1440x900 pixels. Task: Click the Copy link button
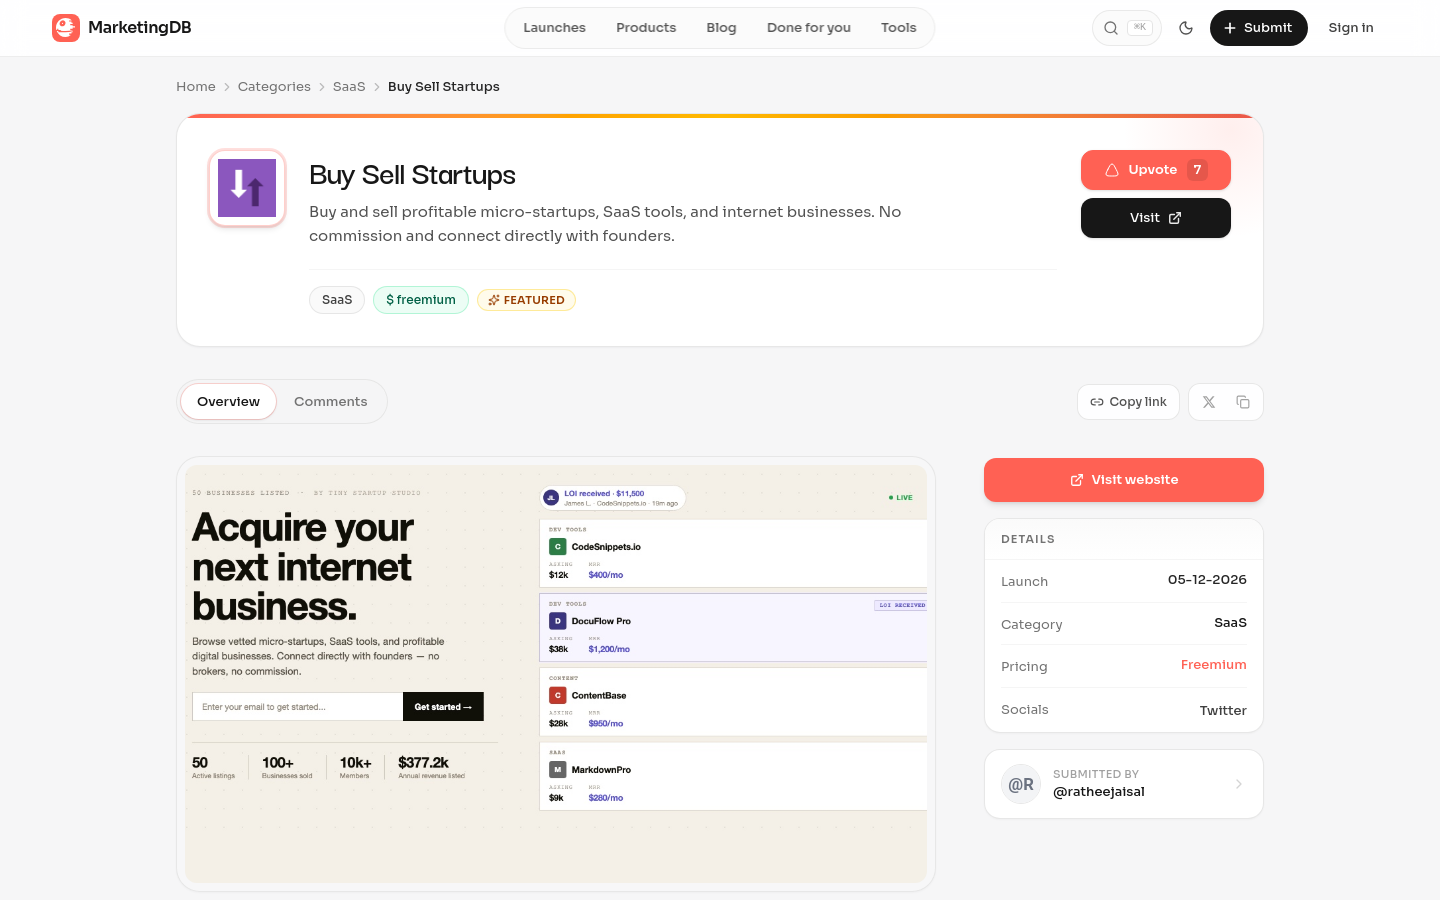[x=1128, y=402]
